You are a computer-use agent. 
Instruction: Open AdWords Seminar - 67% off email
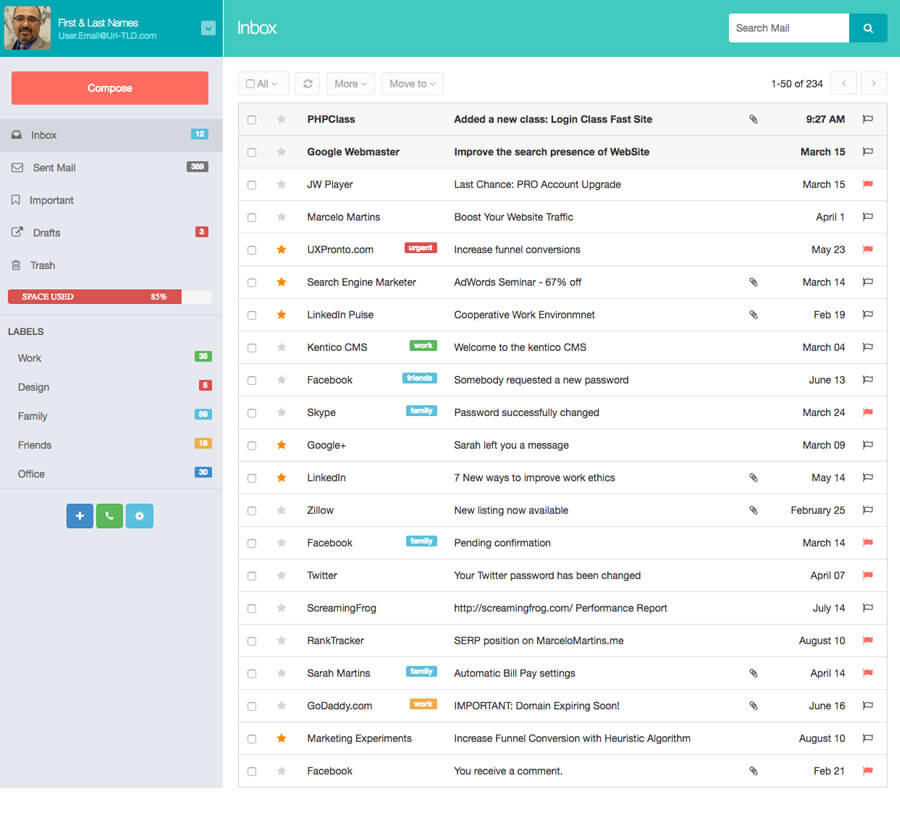pos(517,282)
